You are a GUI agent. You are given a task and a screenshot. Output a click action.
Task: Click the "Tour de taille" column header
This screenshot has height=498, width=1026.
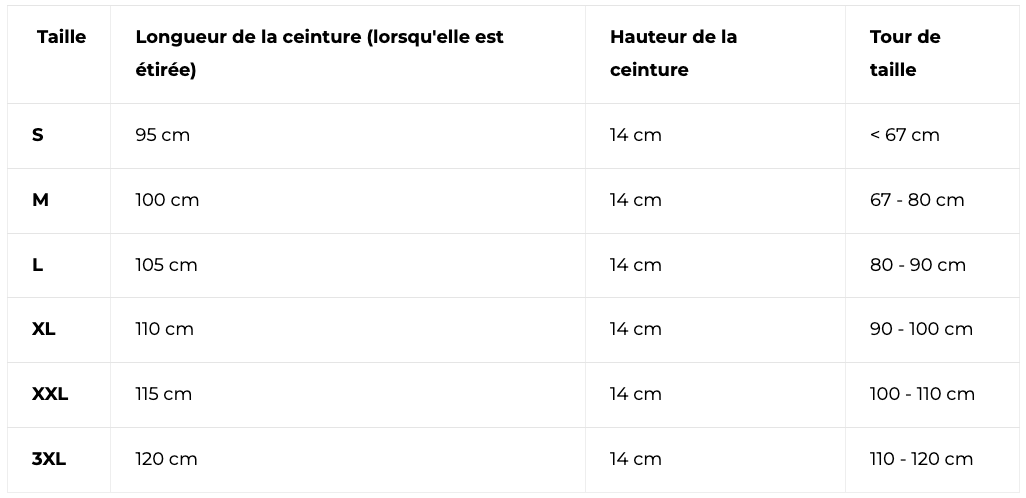904,53
